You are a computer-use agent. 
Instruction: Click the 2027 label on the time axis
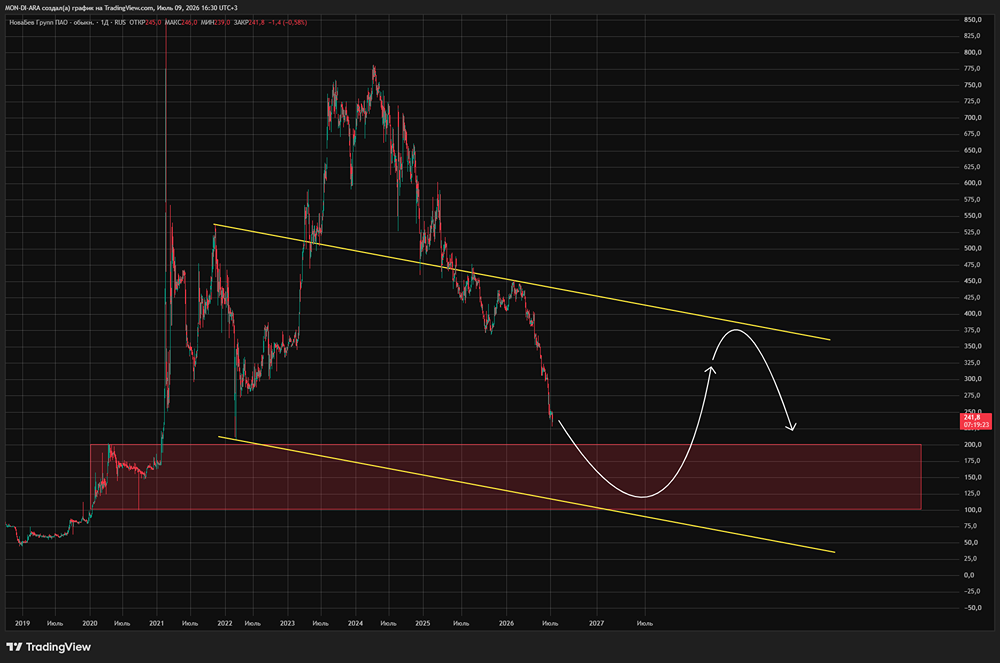(x=596, y=623)
